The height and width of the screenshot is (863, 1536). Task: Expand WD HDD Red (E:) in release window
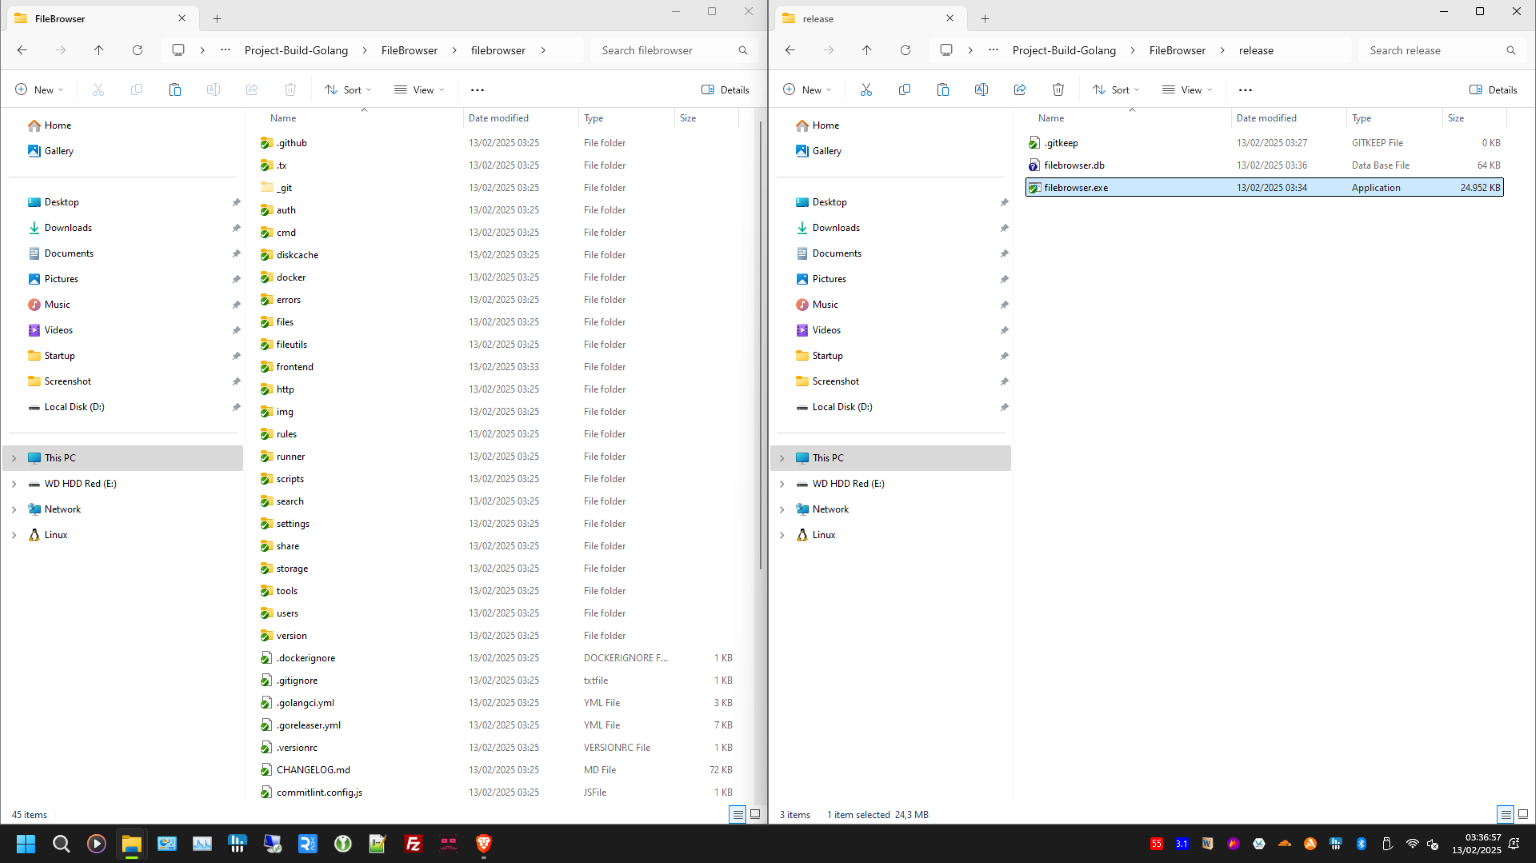point(782,484)
